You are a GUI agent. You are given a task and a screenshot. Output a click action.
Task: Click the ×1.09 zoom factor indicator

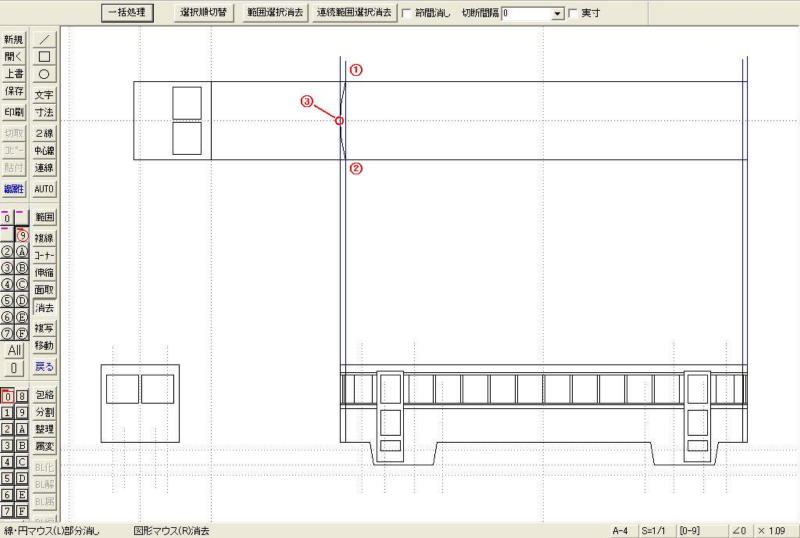[774, 531]
